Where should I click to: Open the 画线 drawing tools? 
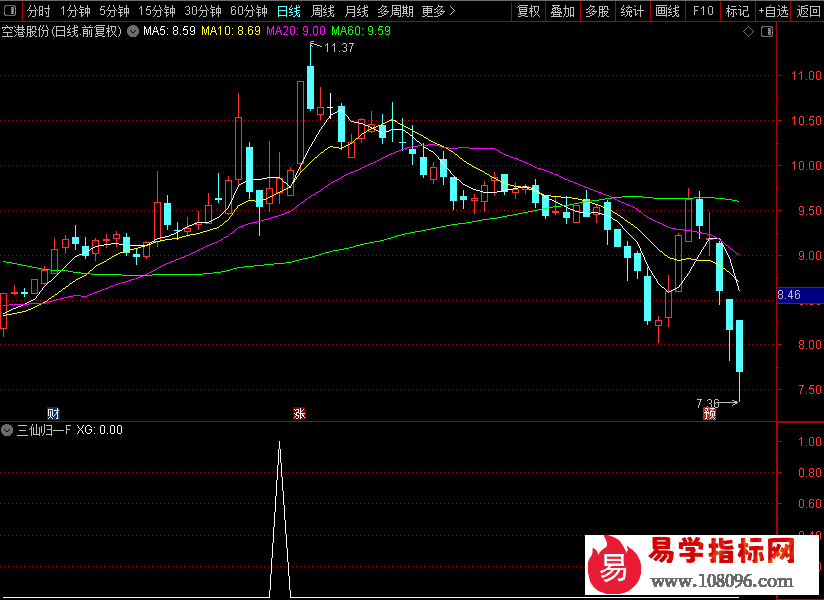[667, 11]
